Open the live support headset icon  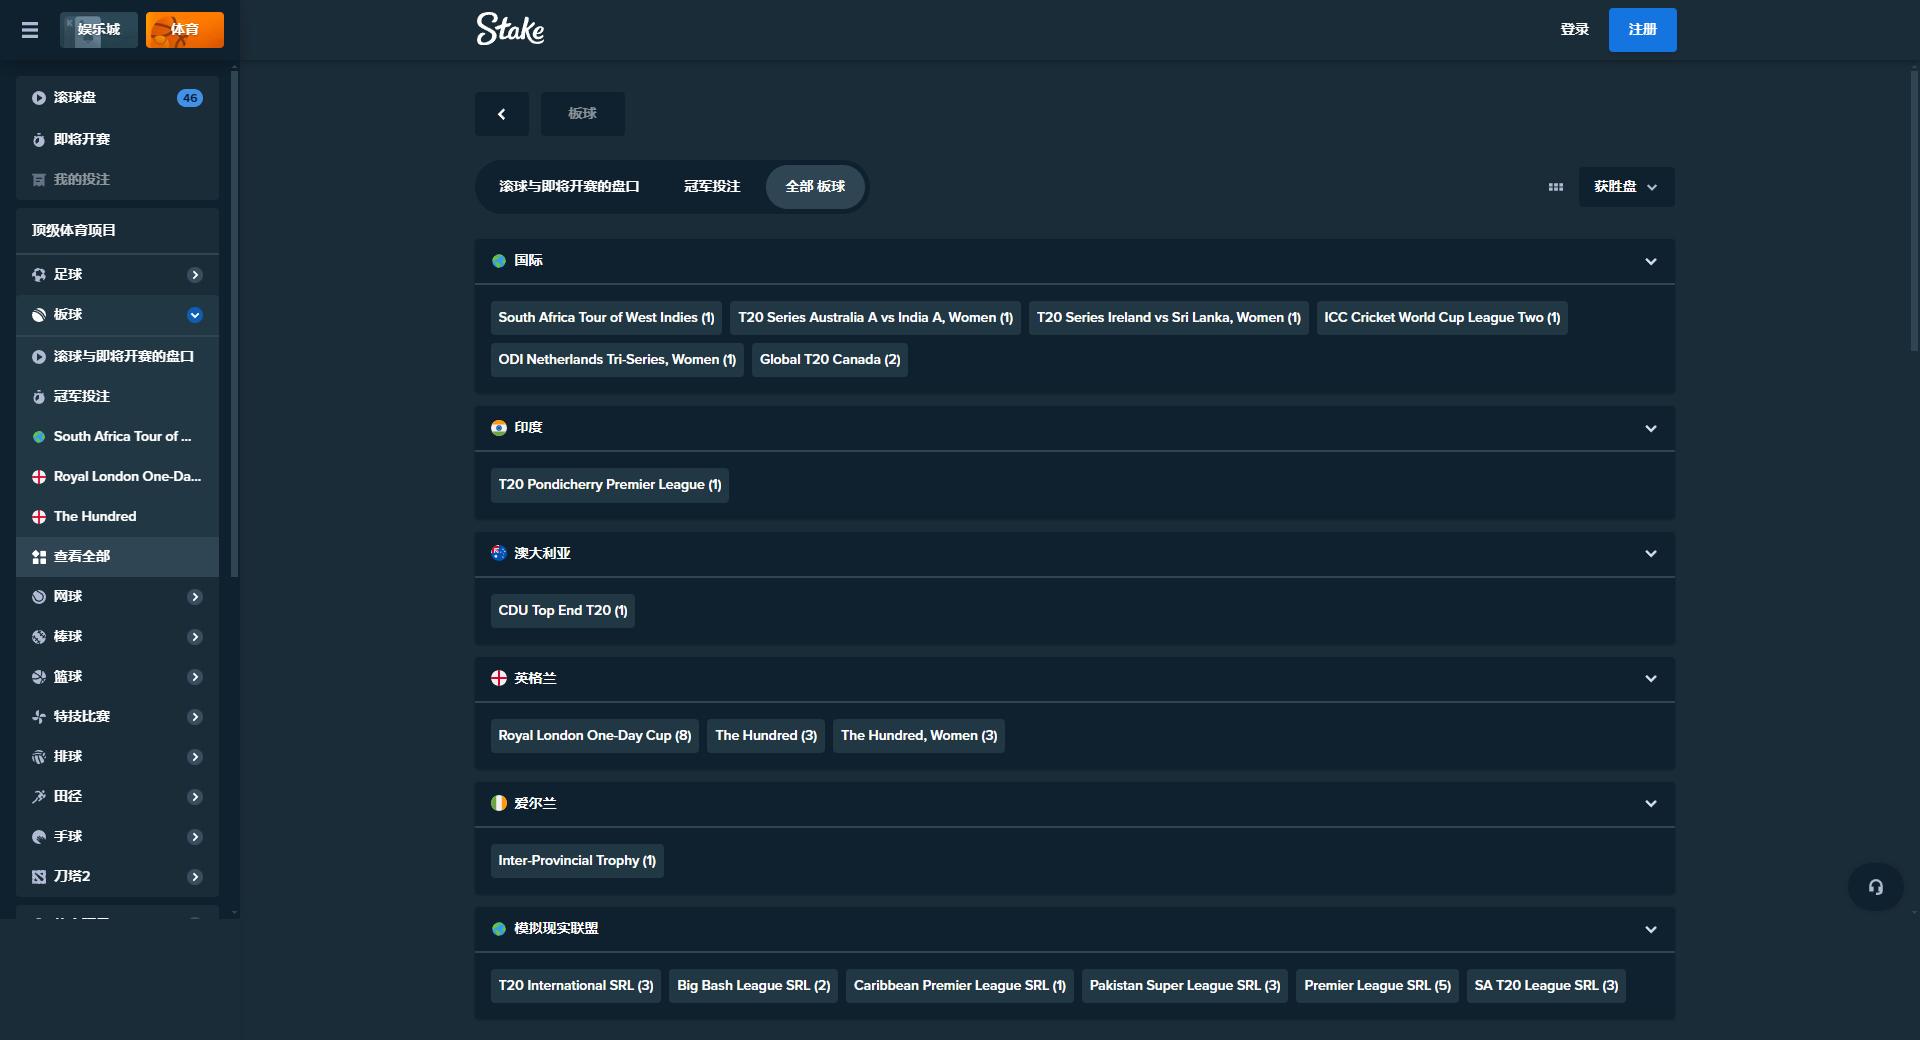[x=1875, y=887]
